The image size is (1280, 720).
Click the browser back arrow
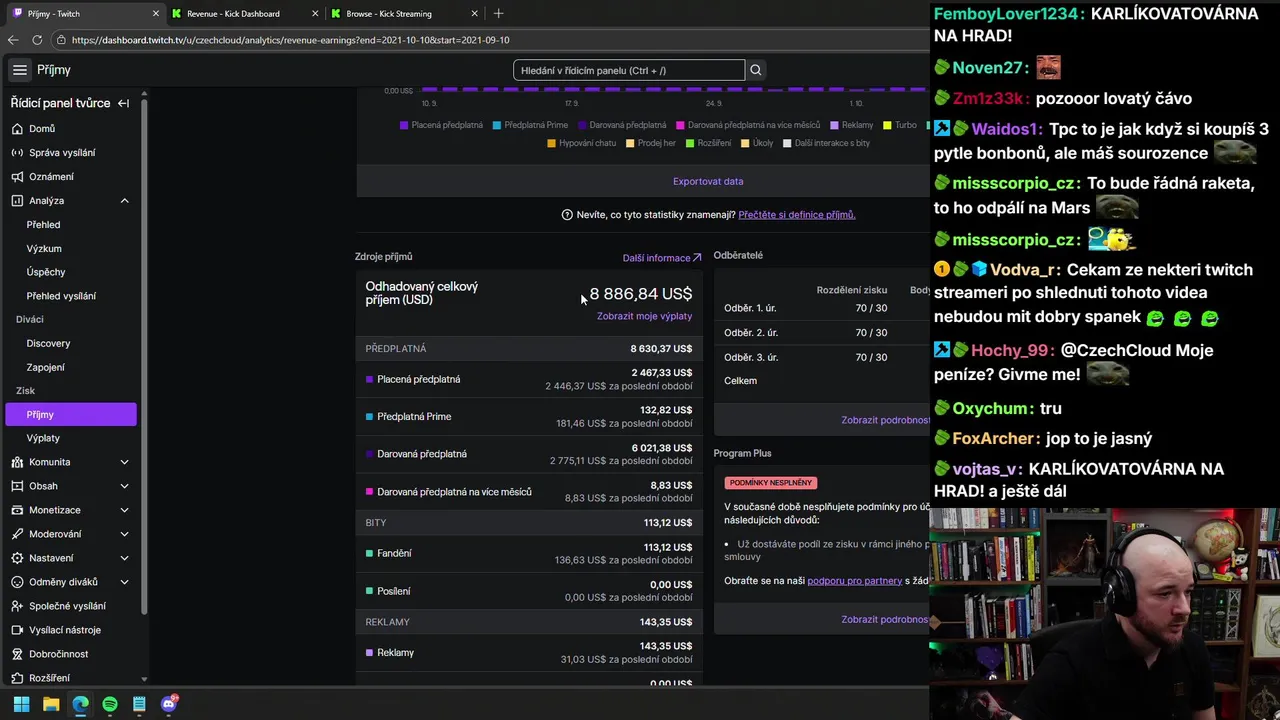click(13, 40)
